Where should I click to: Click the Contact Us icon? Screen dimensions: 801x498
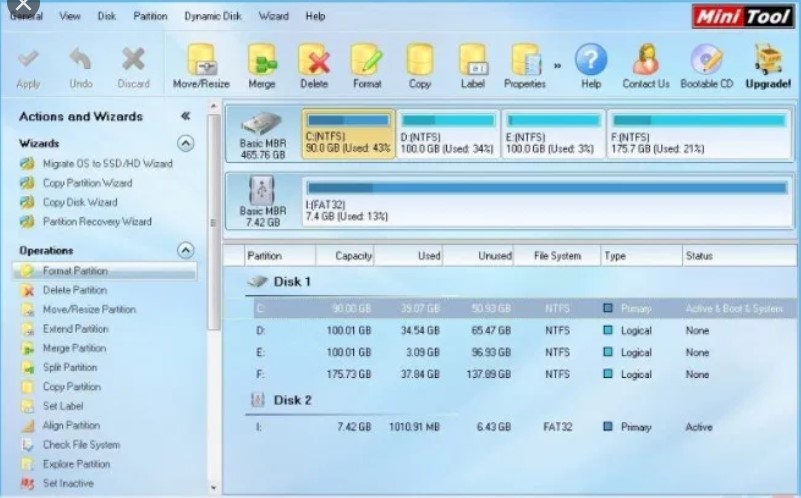646,60
